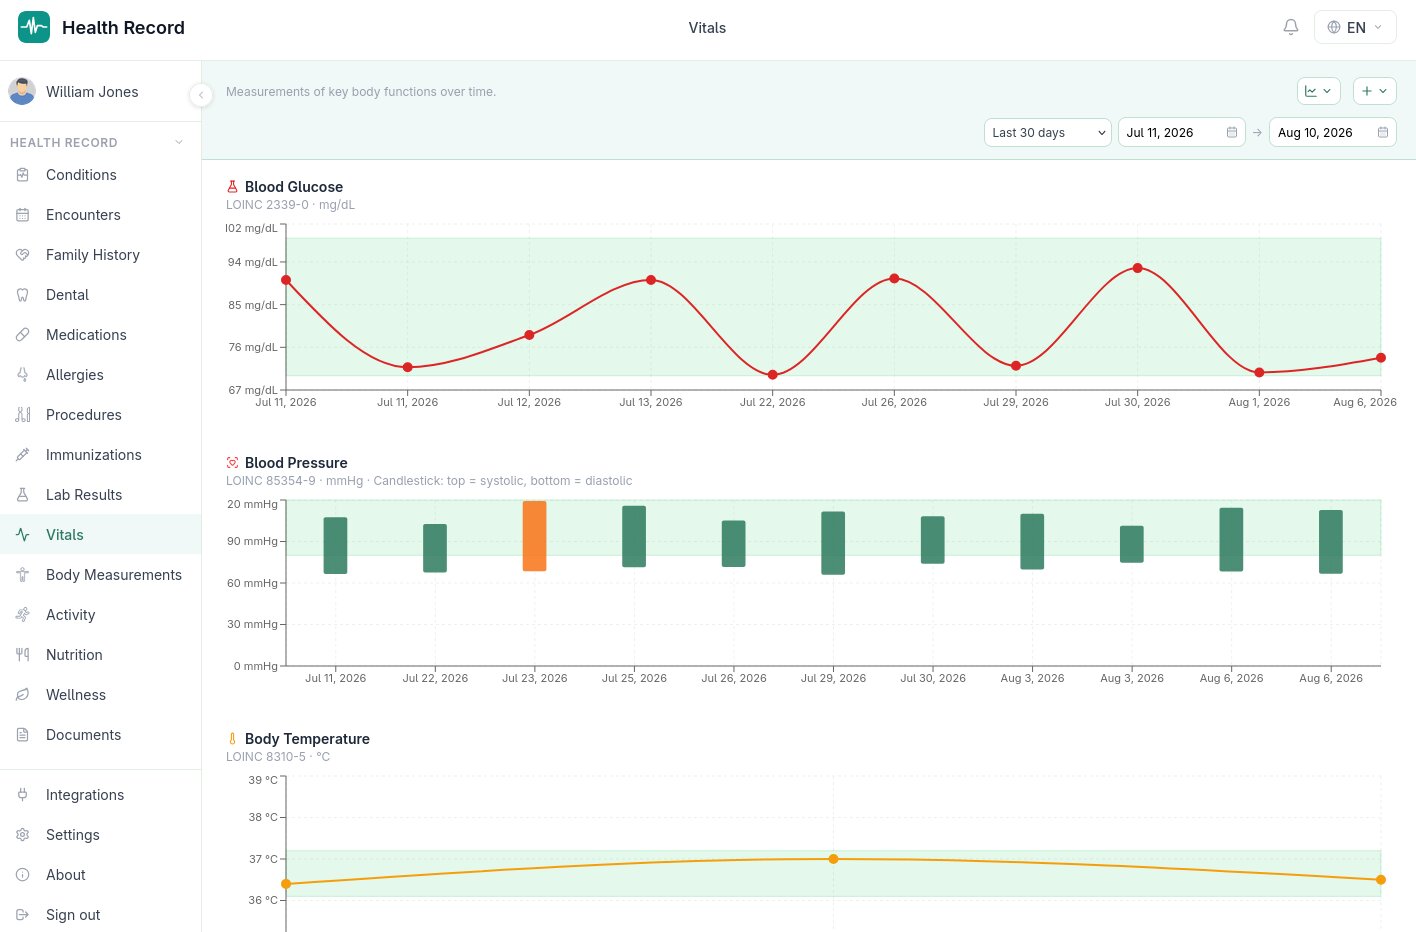
Task: Click the William Jones name
Action: [92, 92]
